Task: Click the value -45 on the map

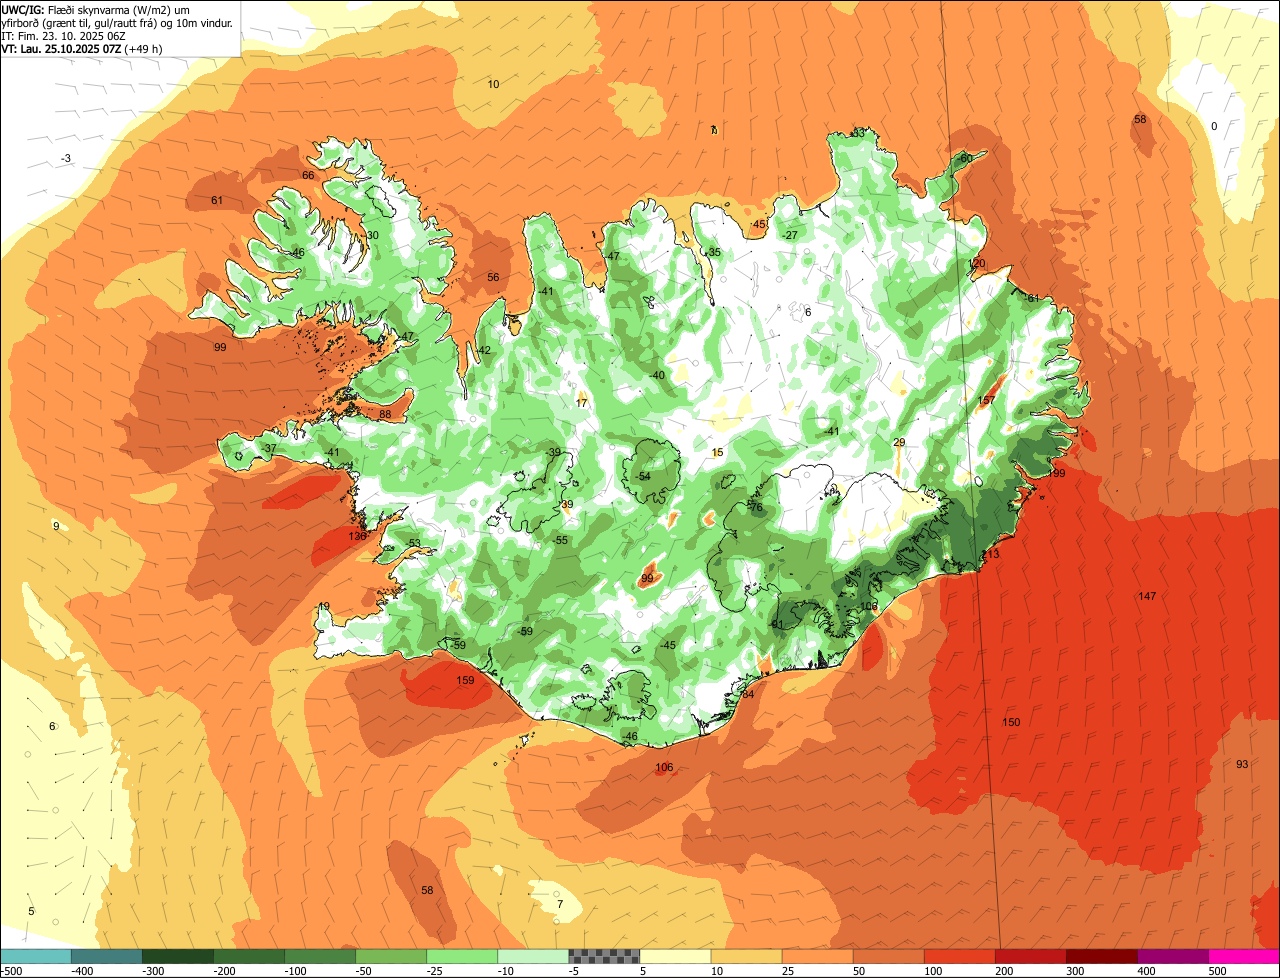Action: pos(668,645)
